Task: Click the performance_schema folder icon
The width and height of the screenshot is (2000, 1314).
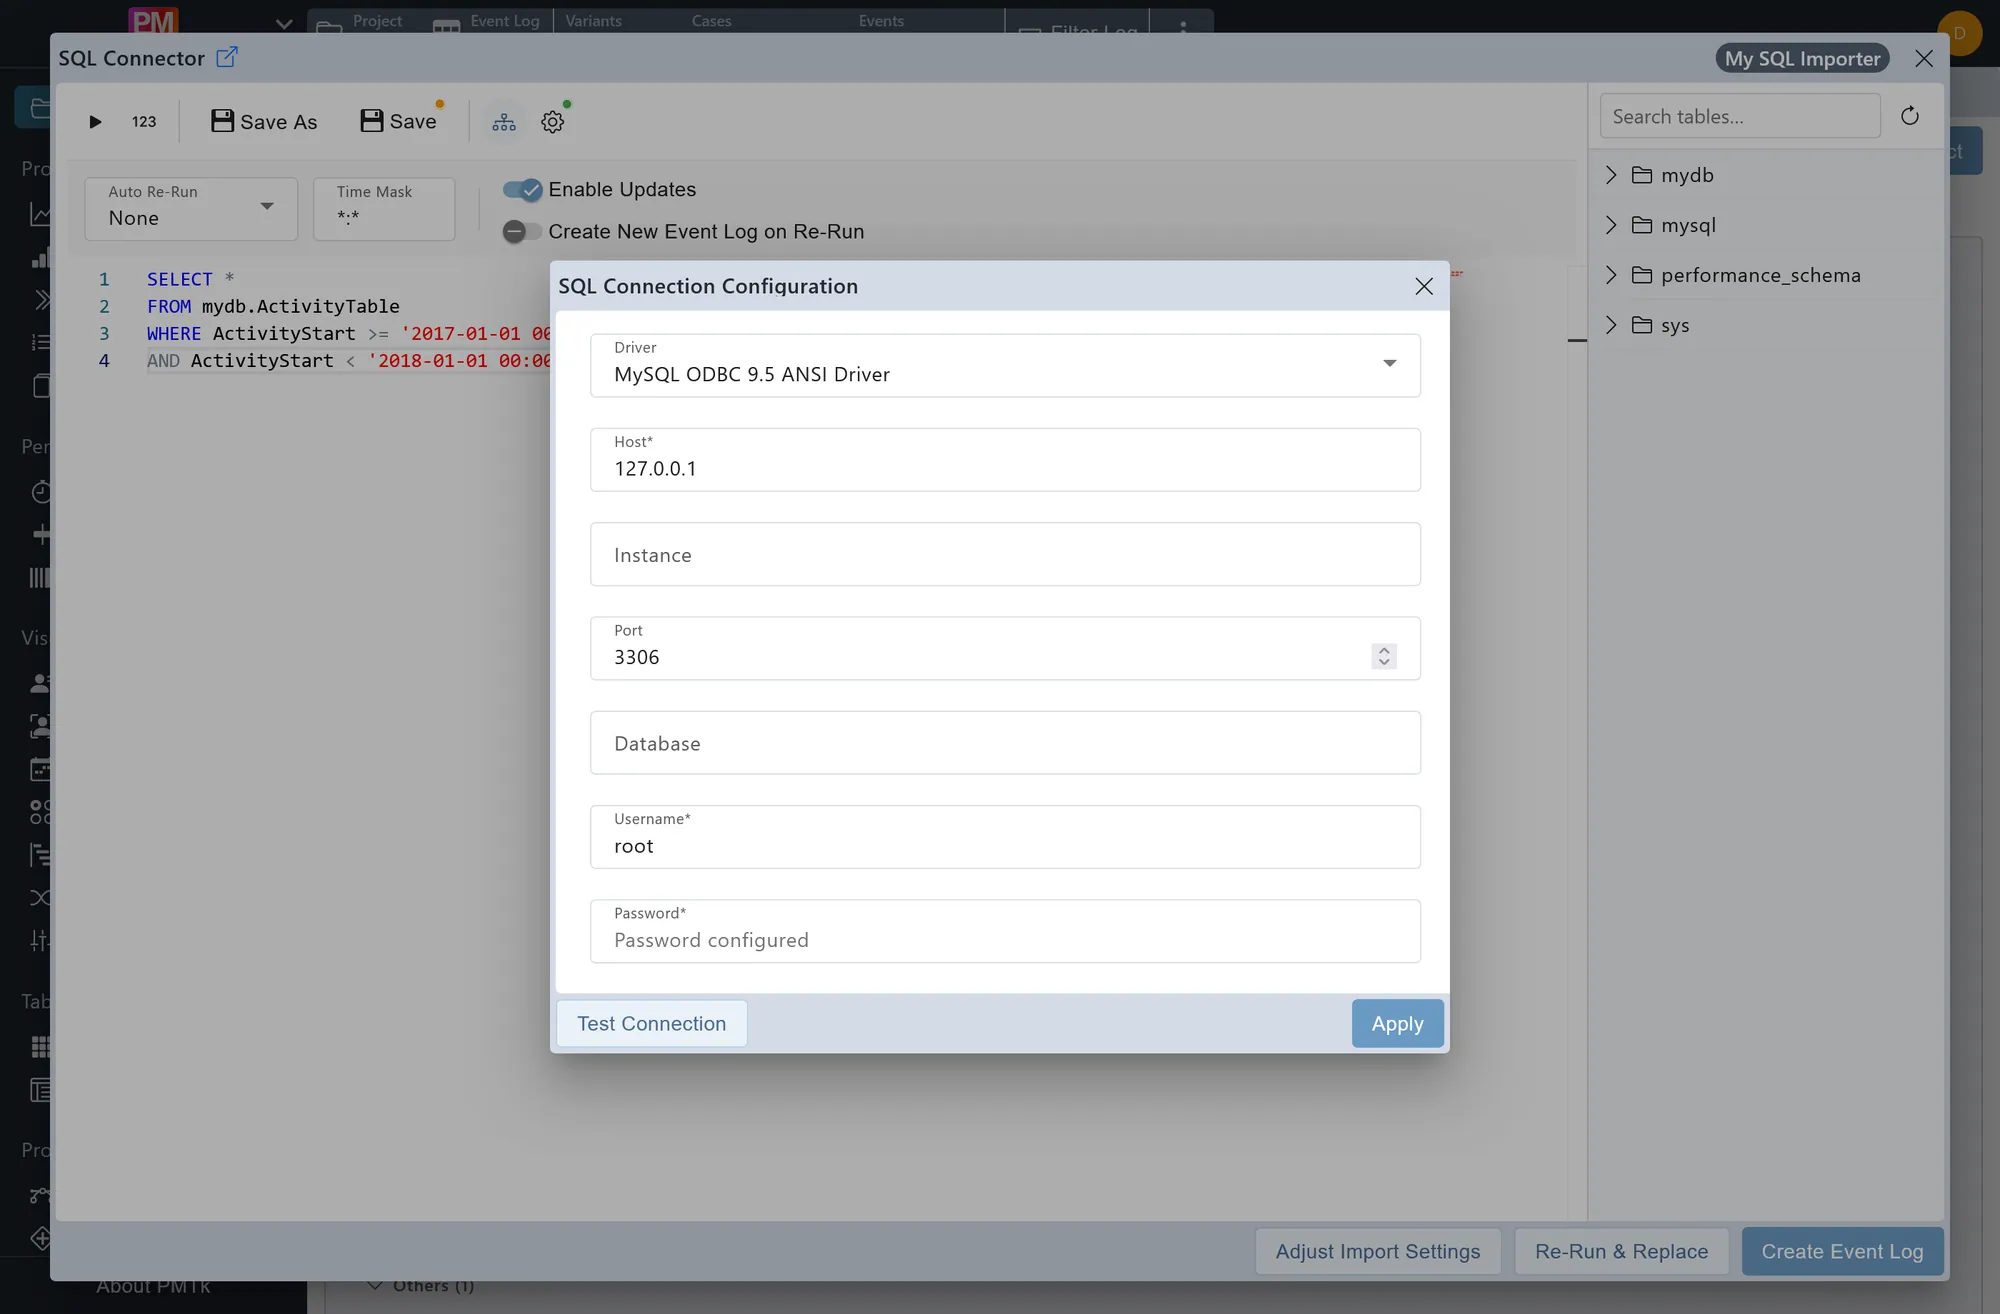Action: pyautogui.click(x=1642, y=275)
